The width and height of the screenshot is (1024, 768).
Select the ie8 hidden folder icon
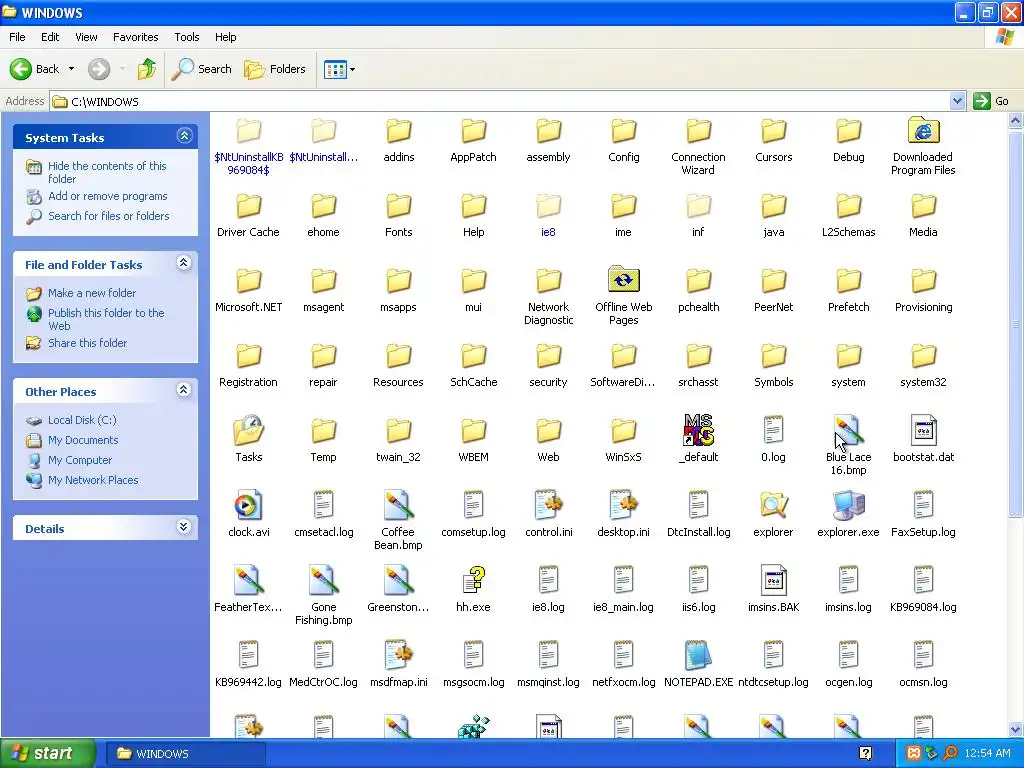[x=548, y=206]
